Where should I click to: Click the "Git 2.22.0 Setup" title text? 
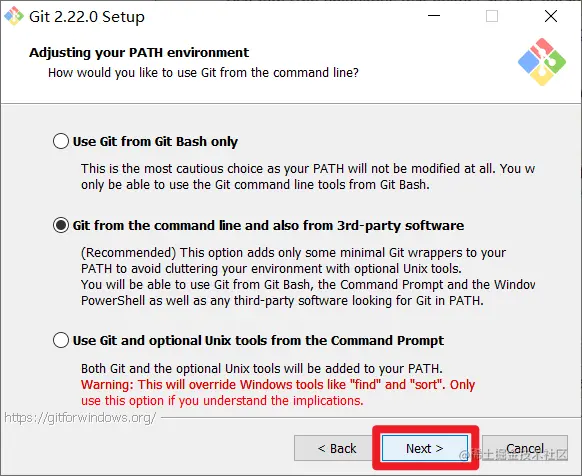[86, 17]
